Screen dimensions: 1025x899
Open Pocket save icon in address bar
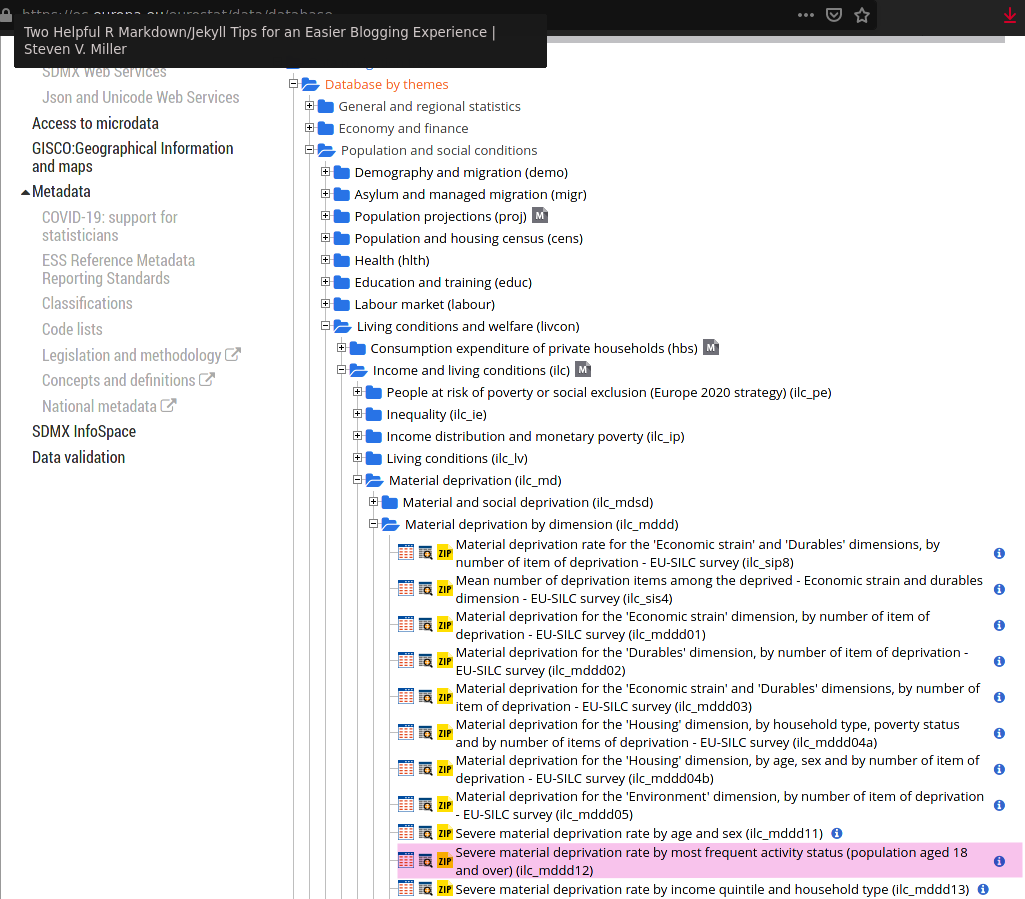(833, 15)
